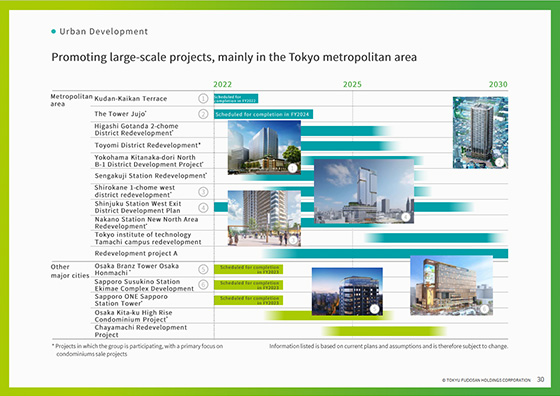Click the circled number 1 beside Kudan-Kaikan Terrace
The height and width of the screenshot is (396, 560).
pyautogui.click(x=203, y=99)
